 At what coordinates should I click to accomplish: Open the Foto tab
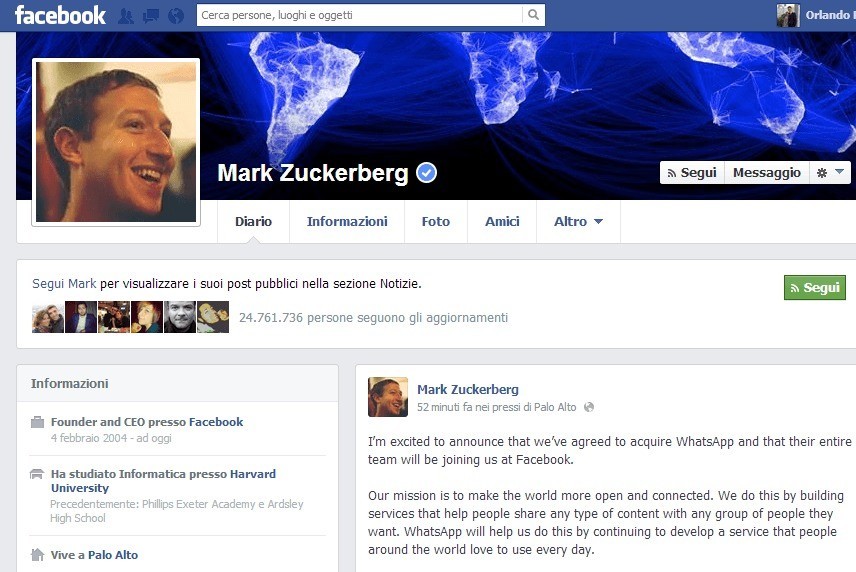pyautogui.click(x=436, y=222)
